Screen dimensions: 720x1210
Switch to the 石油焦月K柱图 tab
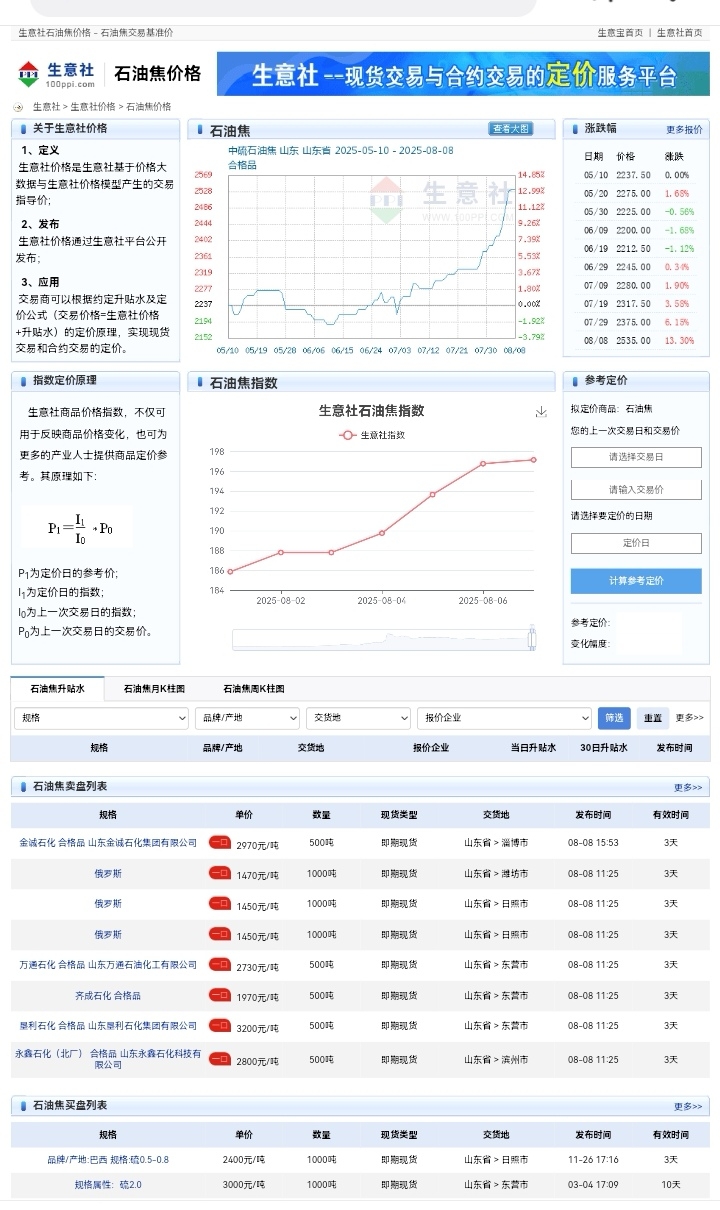[x=154, y=689]
